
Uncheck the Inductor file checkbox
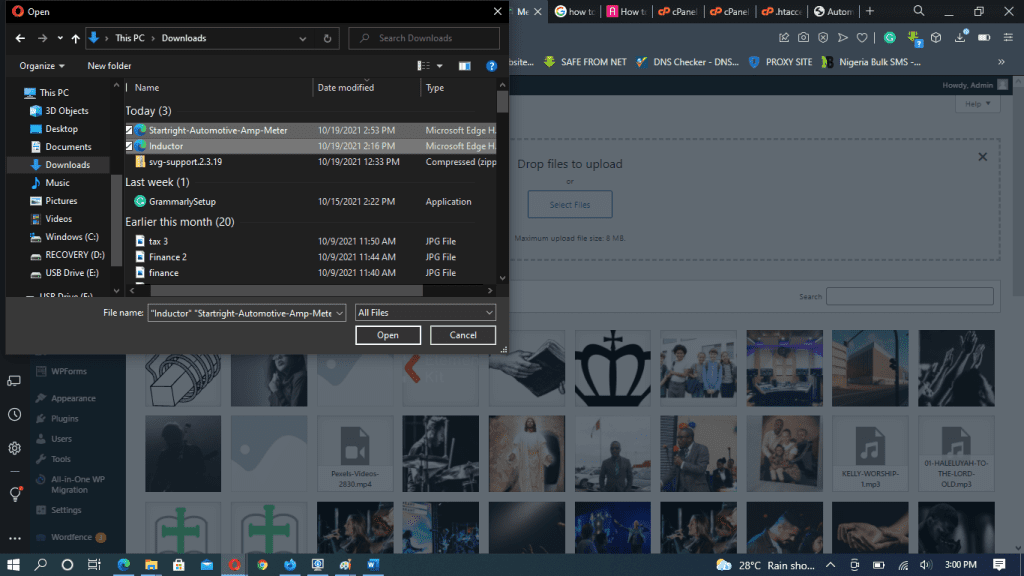click(129, 146)
